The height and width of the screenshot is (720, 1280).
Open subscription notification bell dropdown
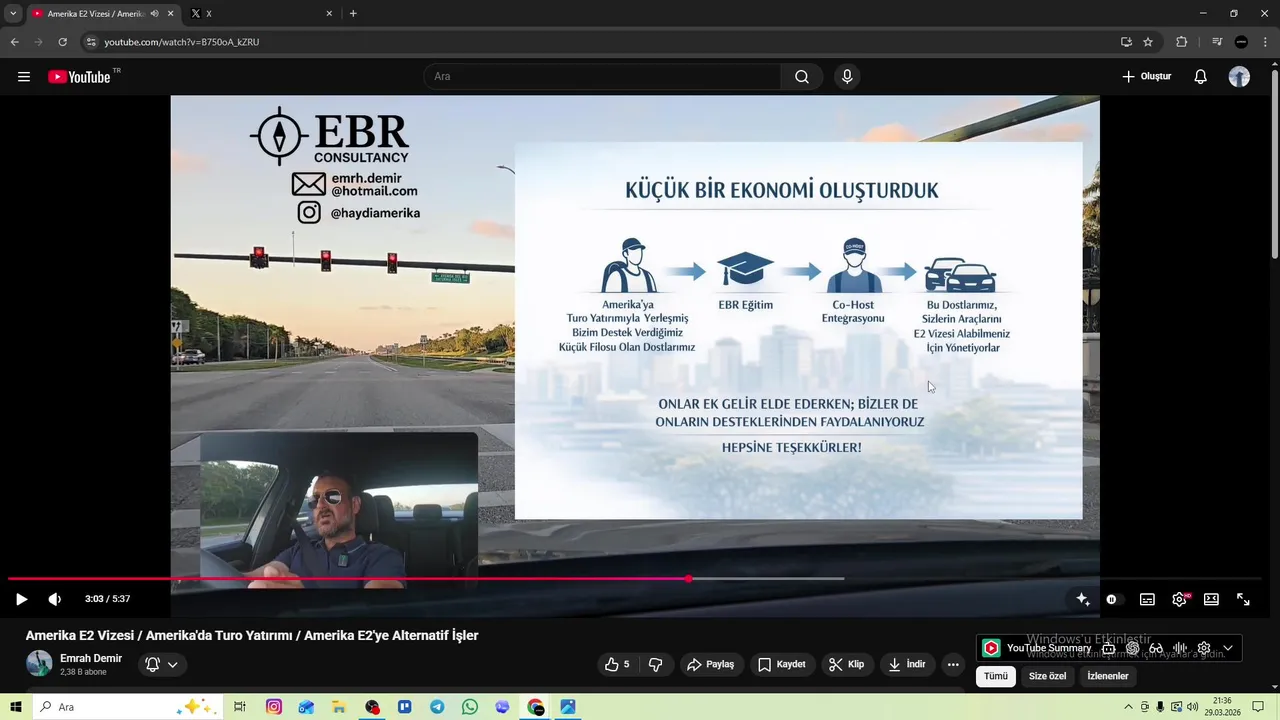162,664
